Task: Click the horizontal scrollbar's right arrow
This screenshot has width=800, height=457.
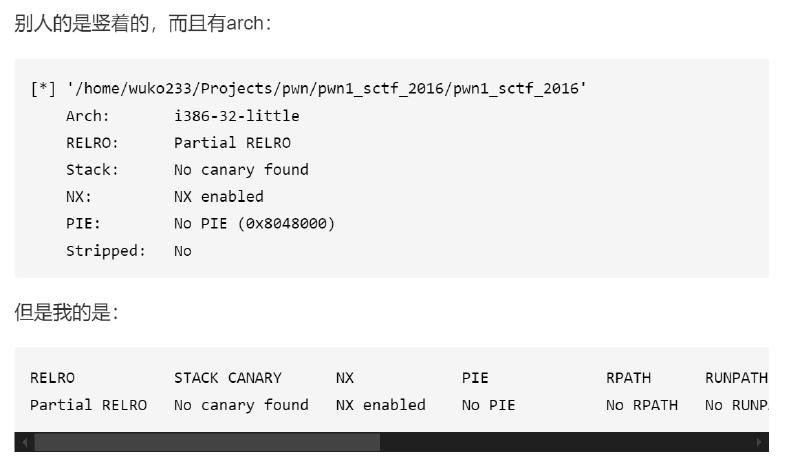Action: pos(759,442)
